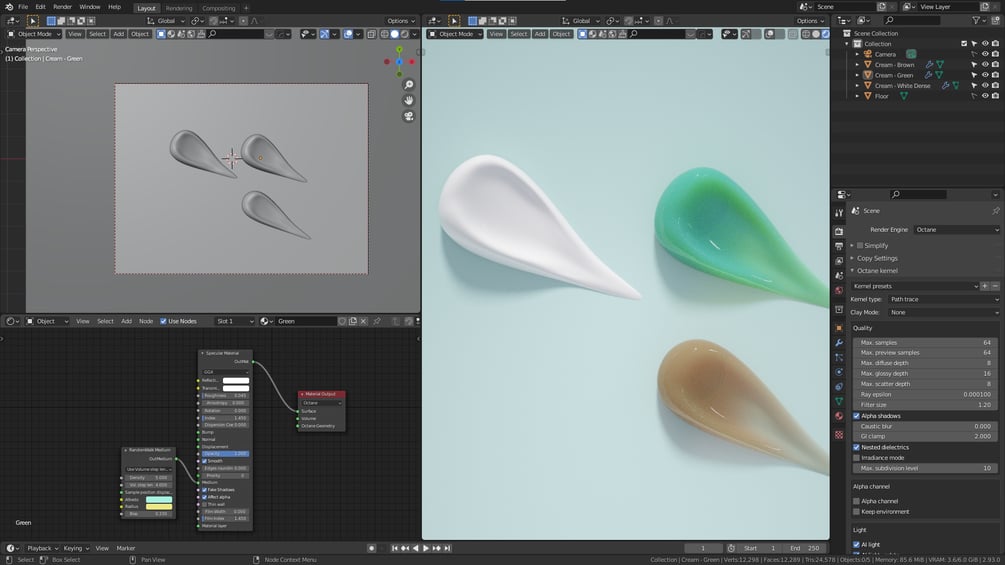Click the Max. samples value slider
1005x565 pixels.
point(925,343)
